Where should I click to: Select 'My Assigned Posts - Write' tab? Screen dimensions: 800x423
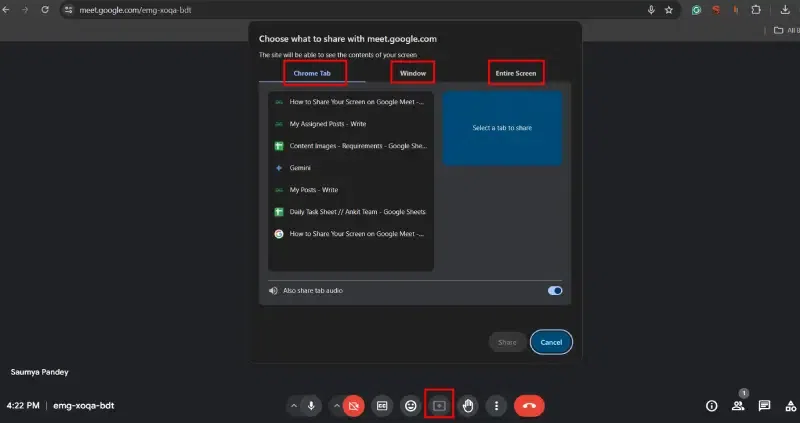[351, 123]
